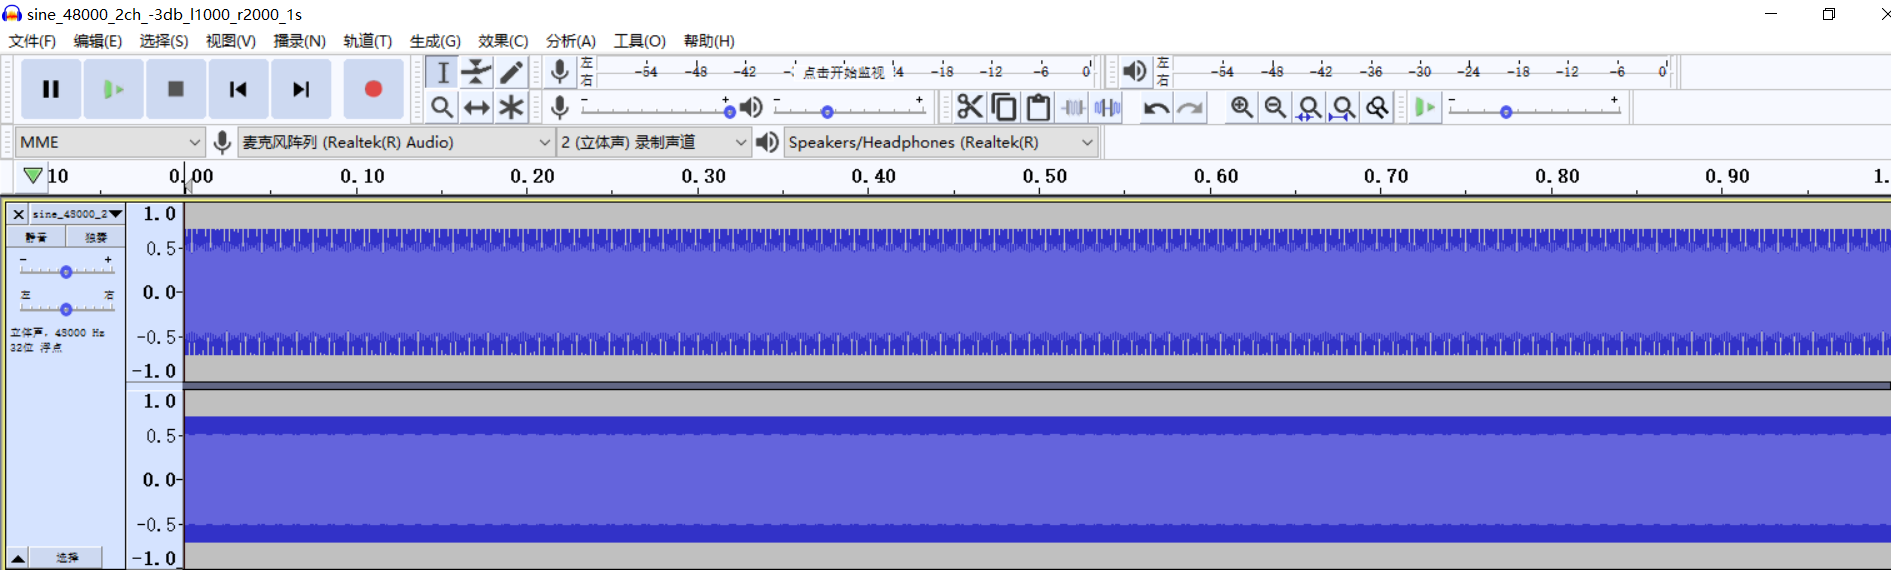The width and height of the screenshot is (1891, 570).
Task: Open the 编辑(E) menu
Action: tap(97, 41)
